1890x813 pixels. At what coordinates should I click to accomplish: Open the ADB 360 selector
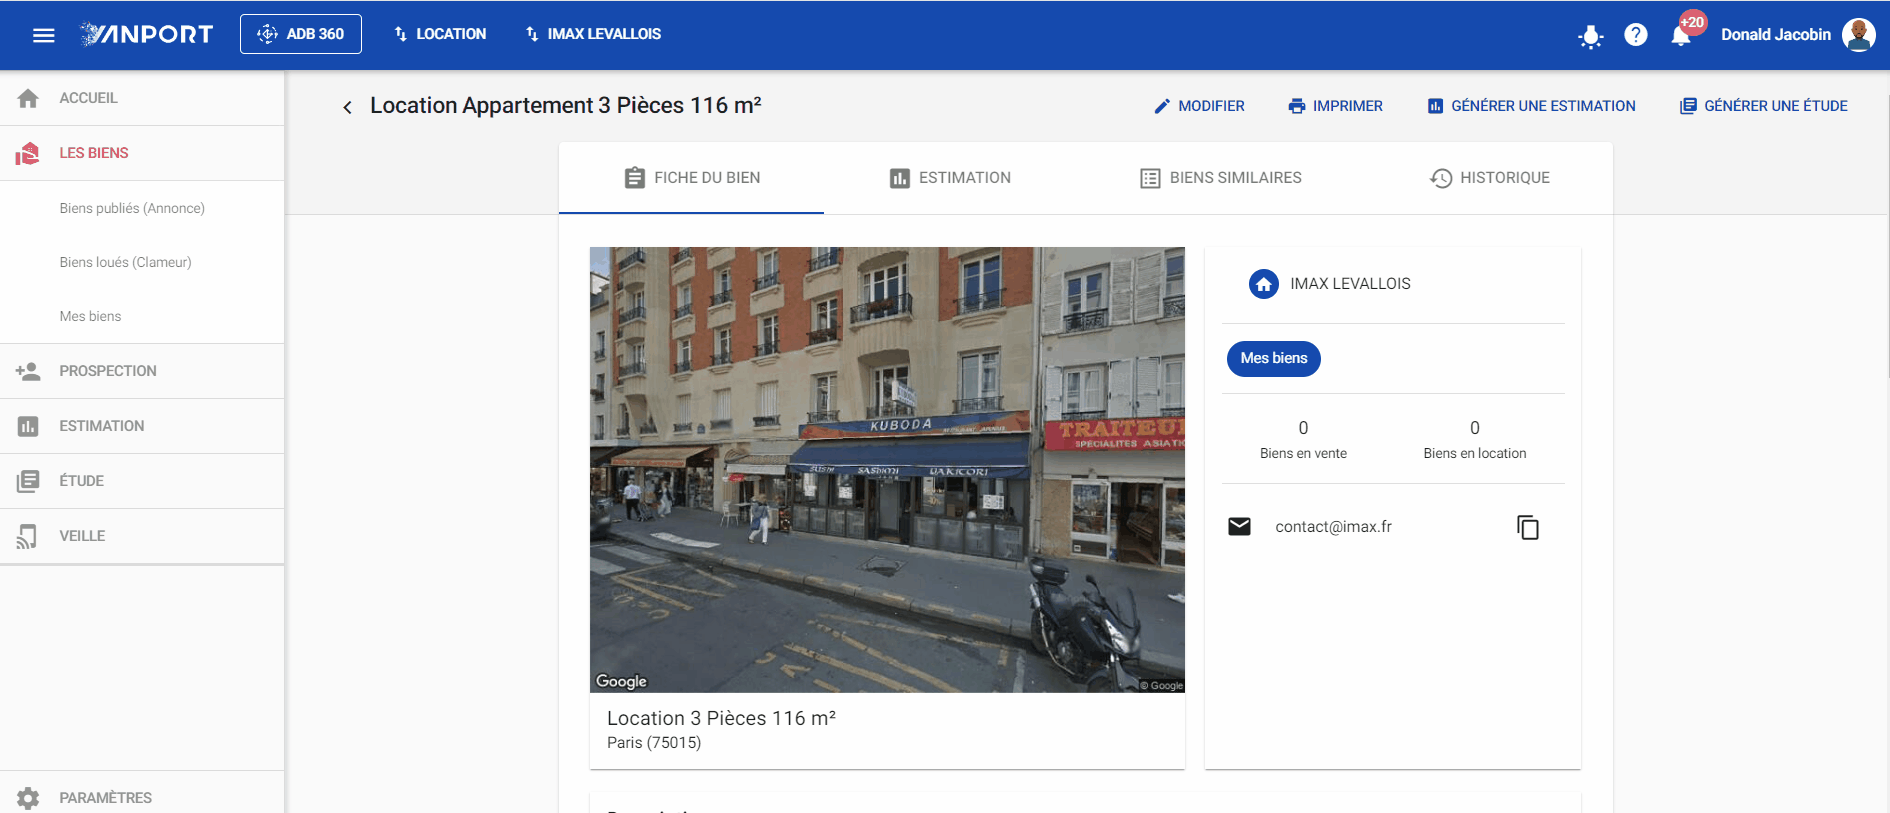click(301, 34)
